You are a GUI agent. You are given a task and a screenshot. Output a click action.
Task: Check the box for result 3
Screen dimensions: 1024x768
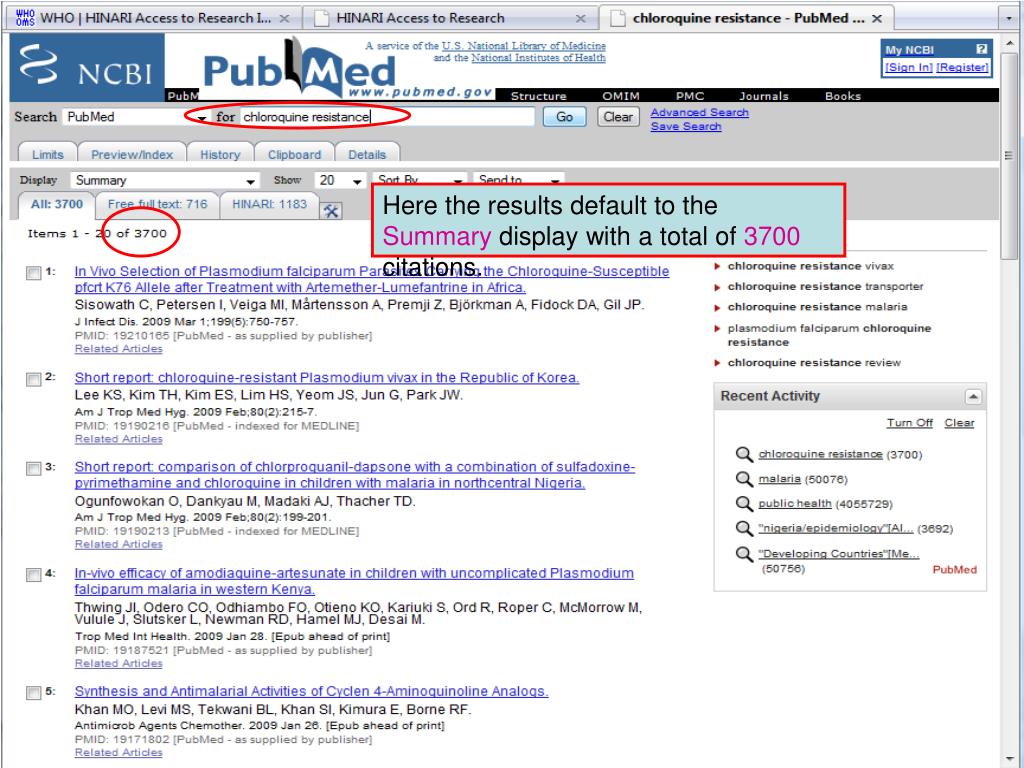pos(33,469)
